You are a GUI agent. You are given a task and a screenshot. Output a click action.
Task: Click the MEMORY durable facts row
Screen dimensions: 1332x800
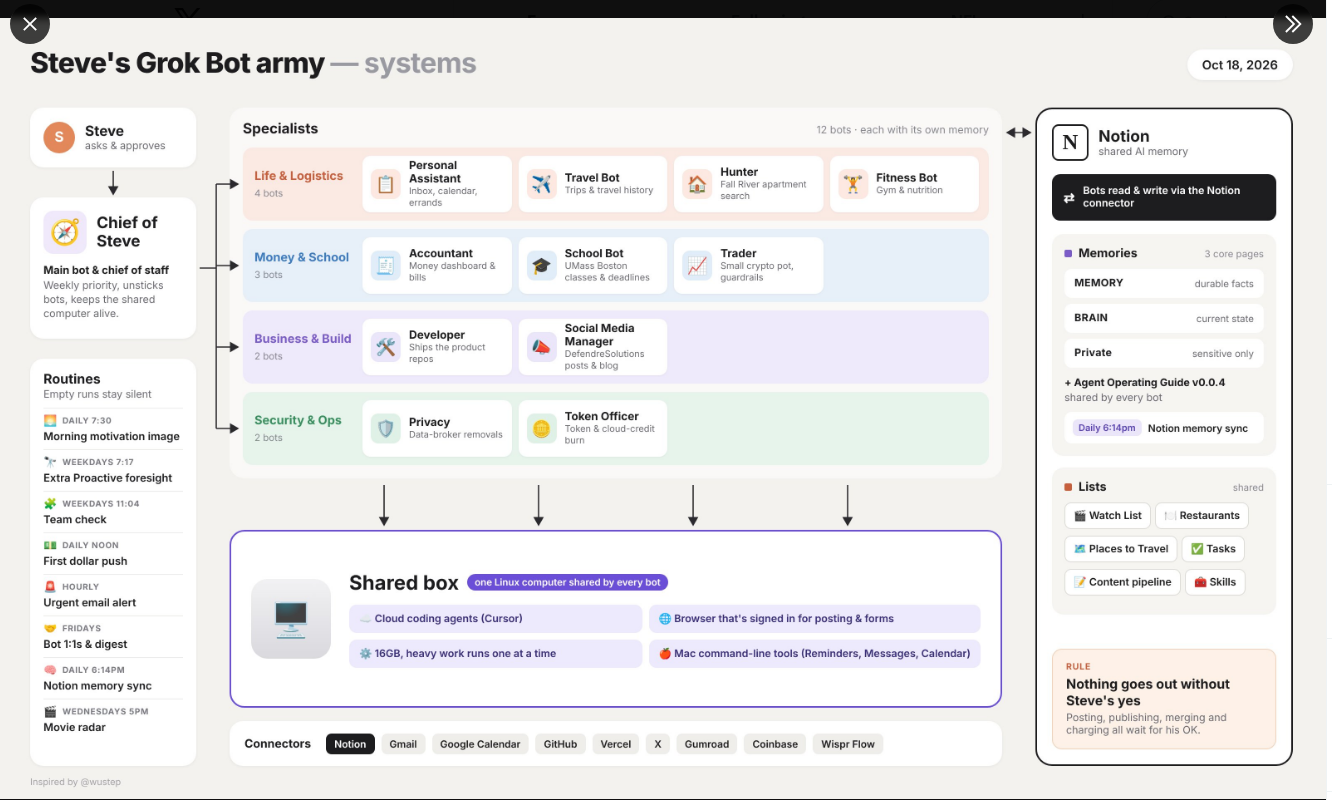pos(1164,283)
